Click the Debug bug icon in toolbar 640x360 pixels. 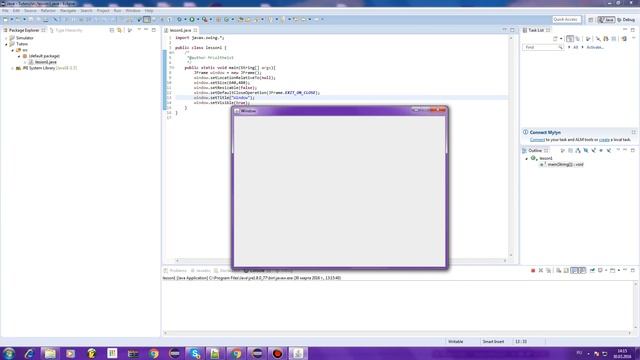(179, 19)
